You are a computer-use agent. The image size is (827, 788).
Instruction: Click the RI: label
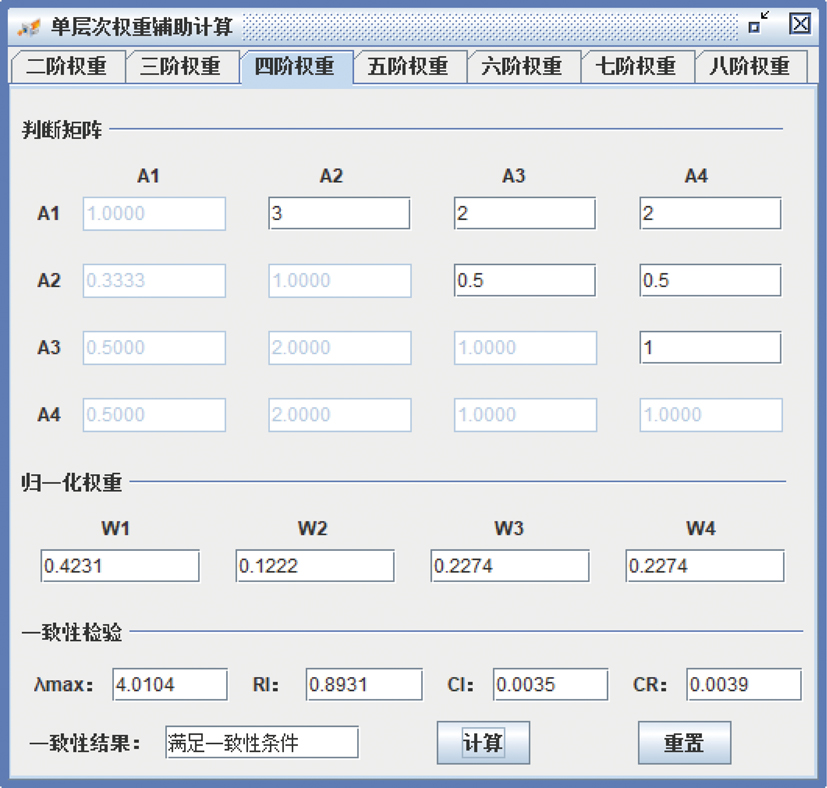(265, 685)
